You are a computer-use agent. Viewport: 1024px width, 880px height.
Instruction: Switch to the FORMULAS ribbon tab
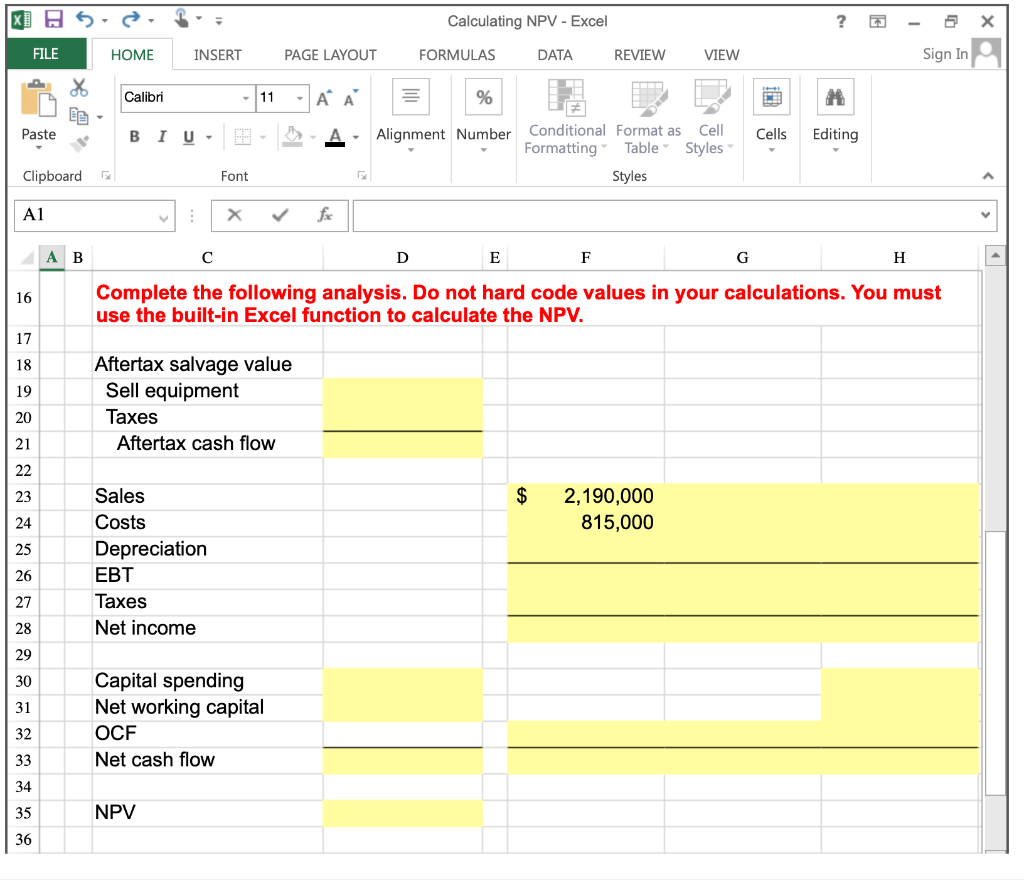[457, 55]
